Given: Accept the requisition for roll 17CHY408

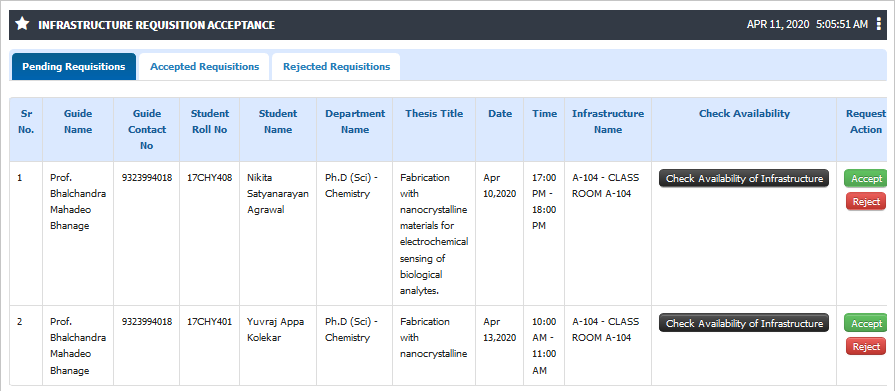Looking at the screenshot, I should 866,178.
